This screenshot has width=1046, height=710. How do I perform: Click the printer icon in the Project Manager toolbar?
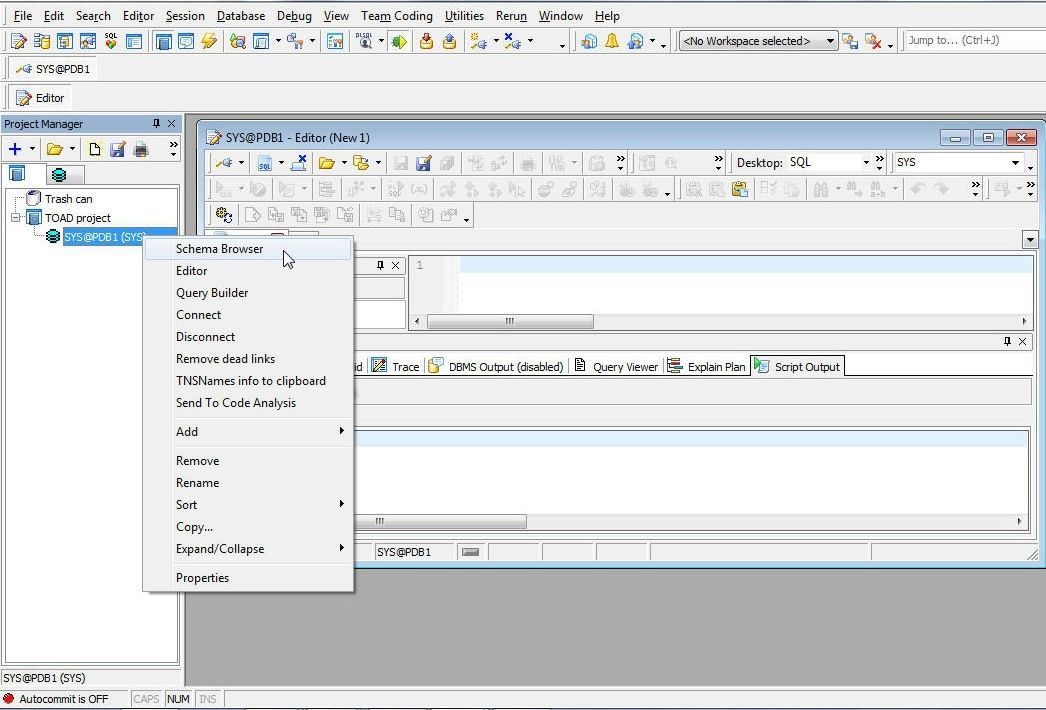(141, 149)
